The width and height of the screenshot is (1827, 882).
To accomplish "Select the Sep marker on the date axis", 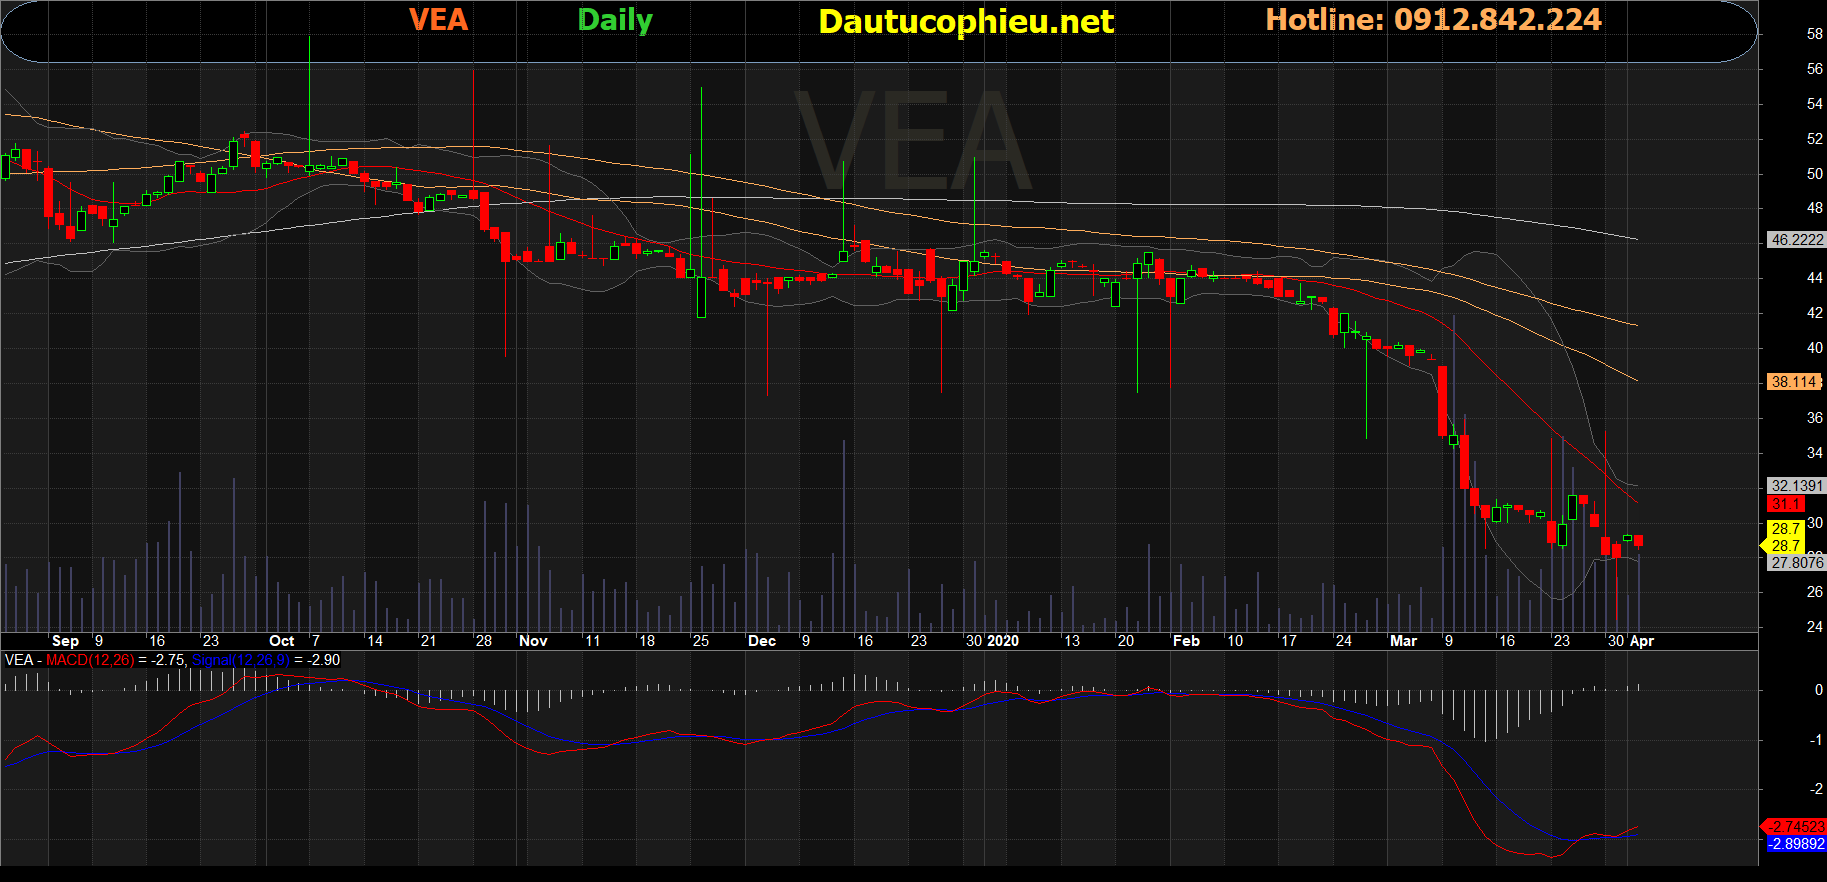I will pyautogui.click(x=65, y=641).
